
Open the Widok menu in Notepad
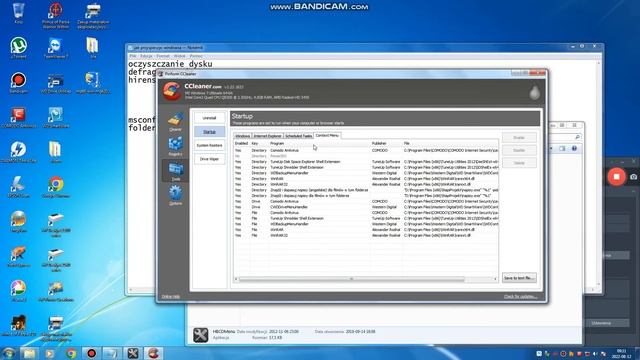tap(180, 56)
